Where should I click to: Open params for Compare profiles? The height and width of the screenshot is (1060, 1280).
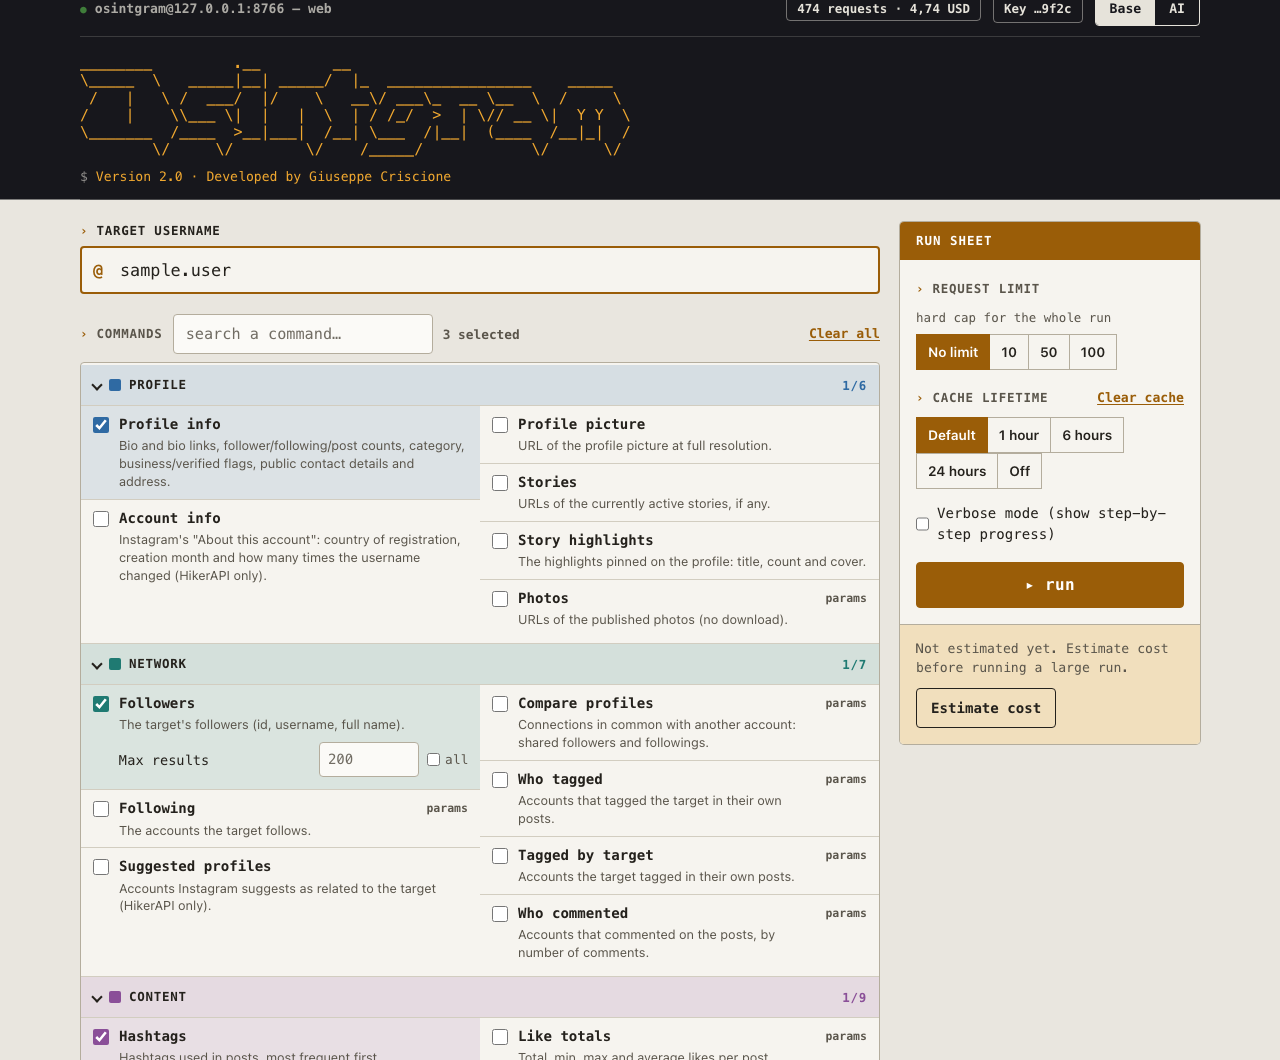pos(846,703)
